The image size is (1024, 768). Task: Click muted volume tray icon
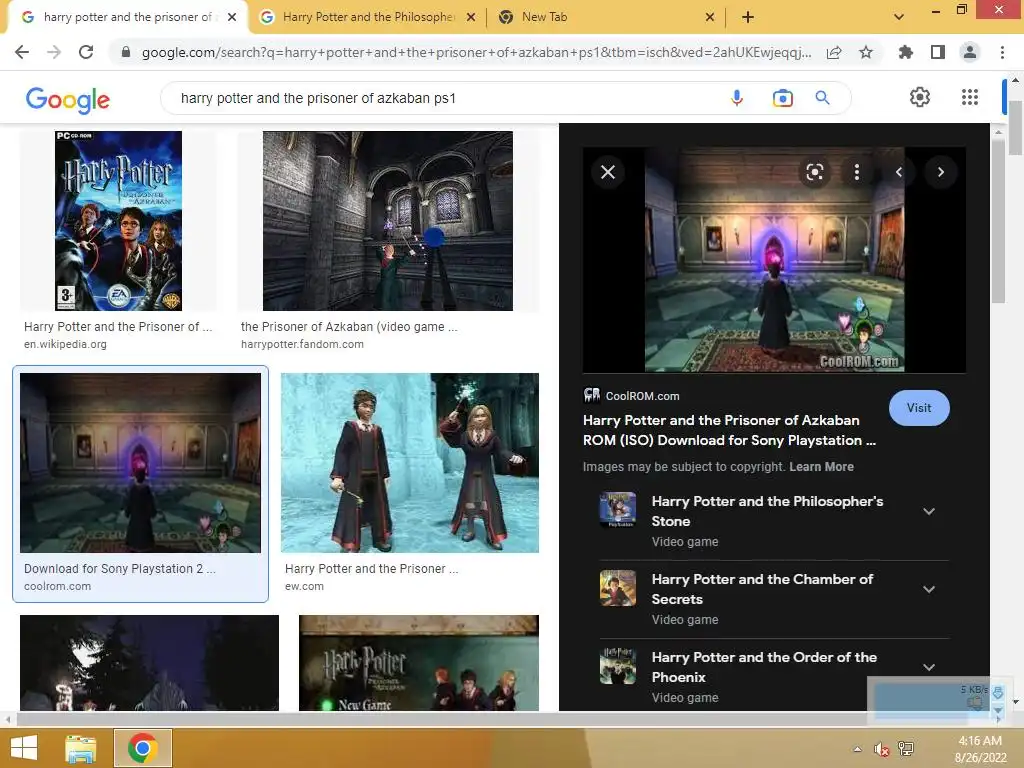tap(882, 750)
